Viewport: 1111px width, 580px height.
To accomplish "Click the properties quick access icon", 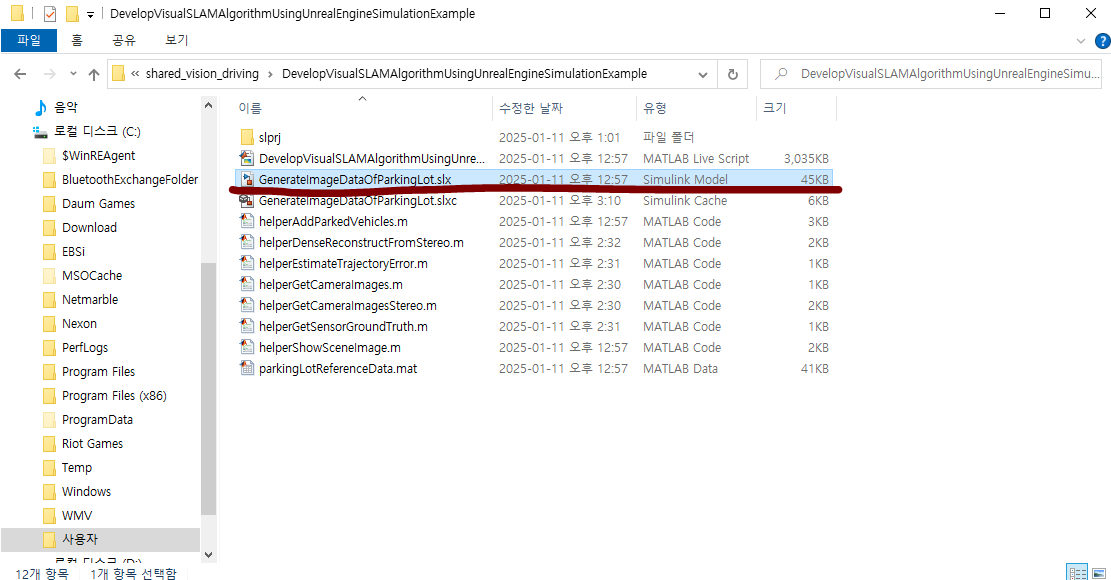I will [50, 13].
